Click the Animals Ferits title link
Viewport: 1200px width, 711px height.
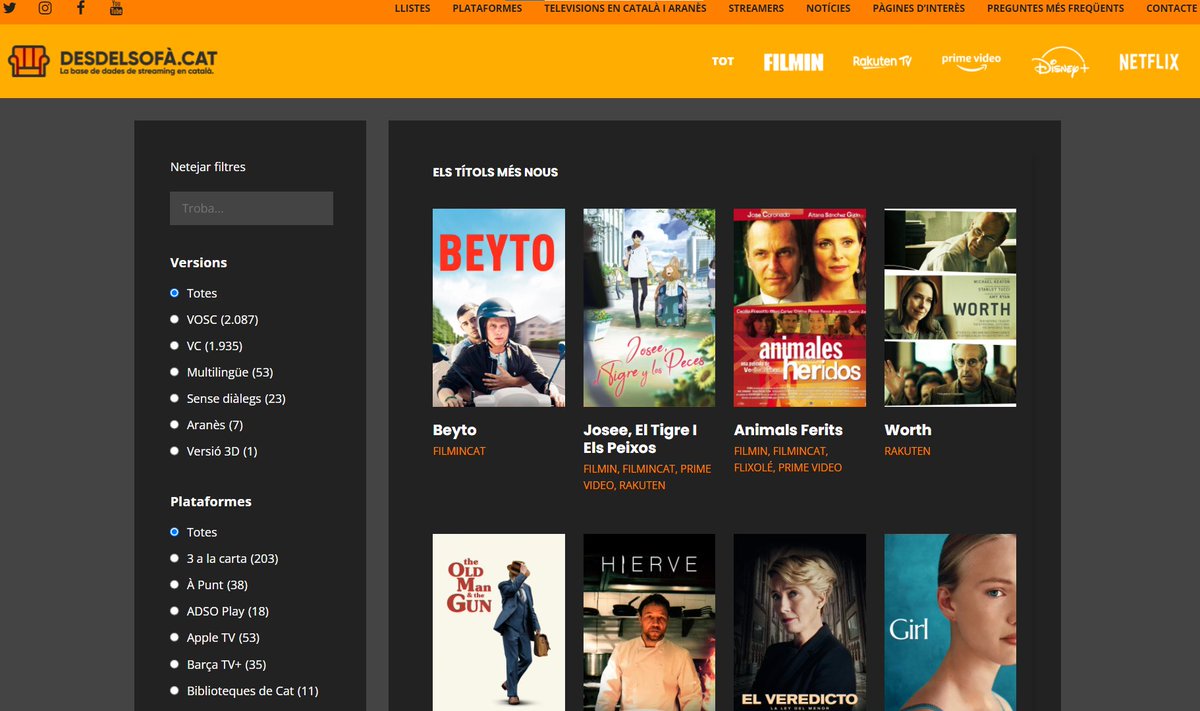click(788, 430)
